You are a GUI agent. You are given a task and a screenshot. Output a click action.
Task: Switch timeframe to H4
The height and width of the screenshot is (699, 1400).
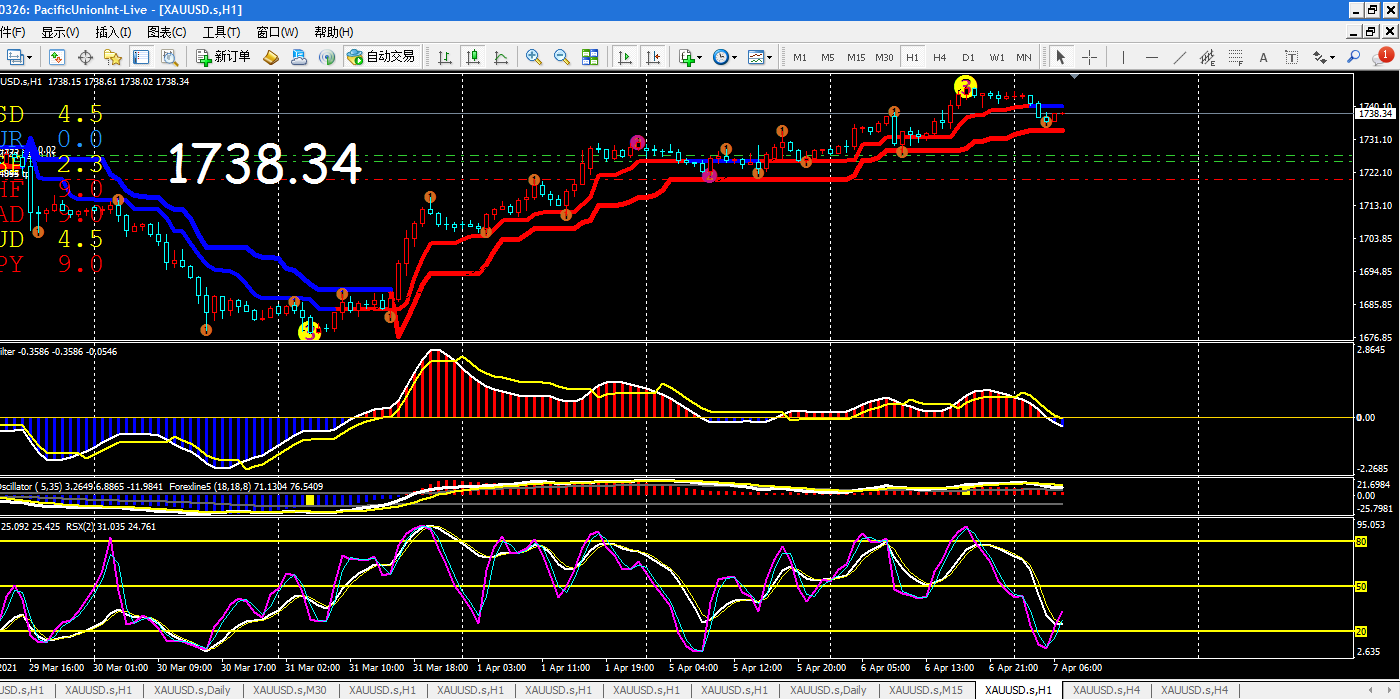coord(940,57)
